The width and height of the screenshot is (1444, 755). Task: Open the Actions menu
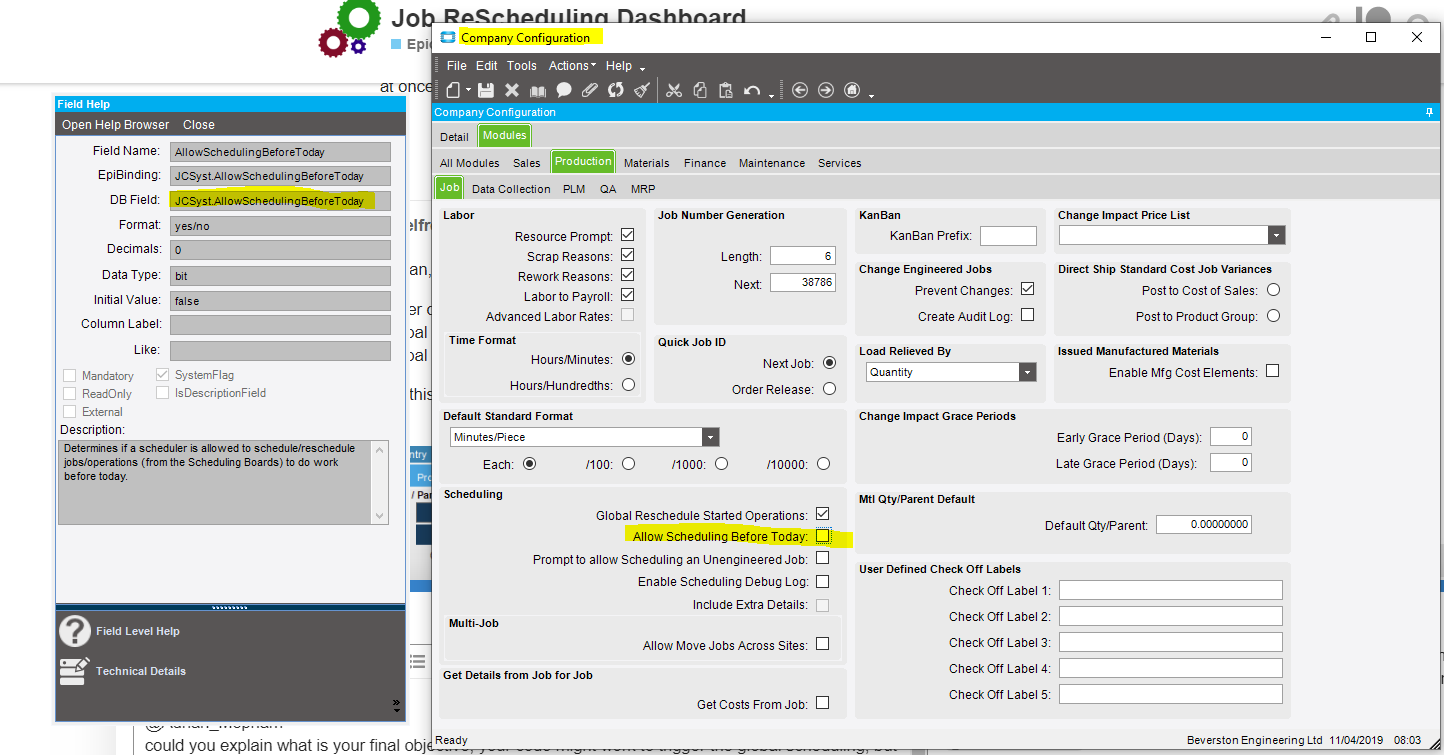(x=572, y=66)
